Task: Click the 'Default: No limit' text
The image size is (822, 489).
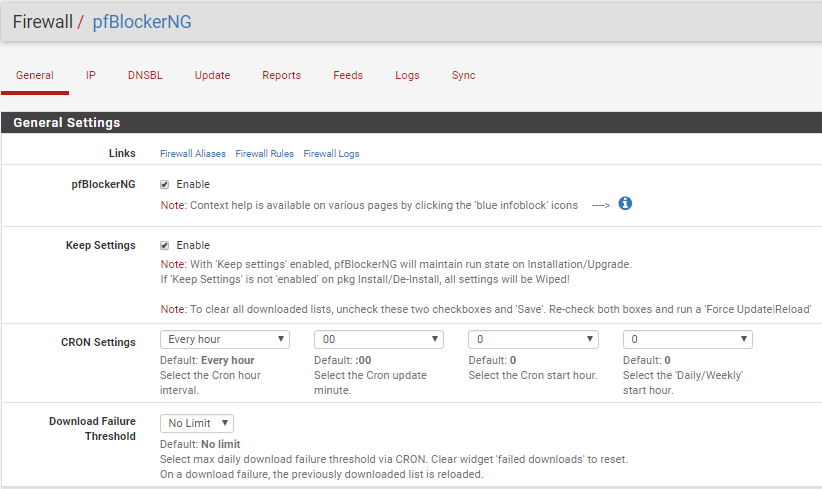Action: pos(200,444)
